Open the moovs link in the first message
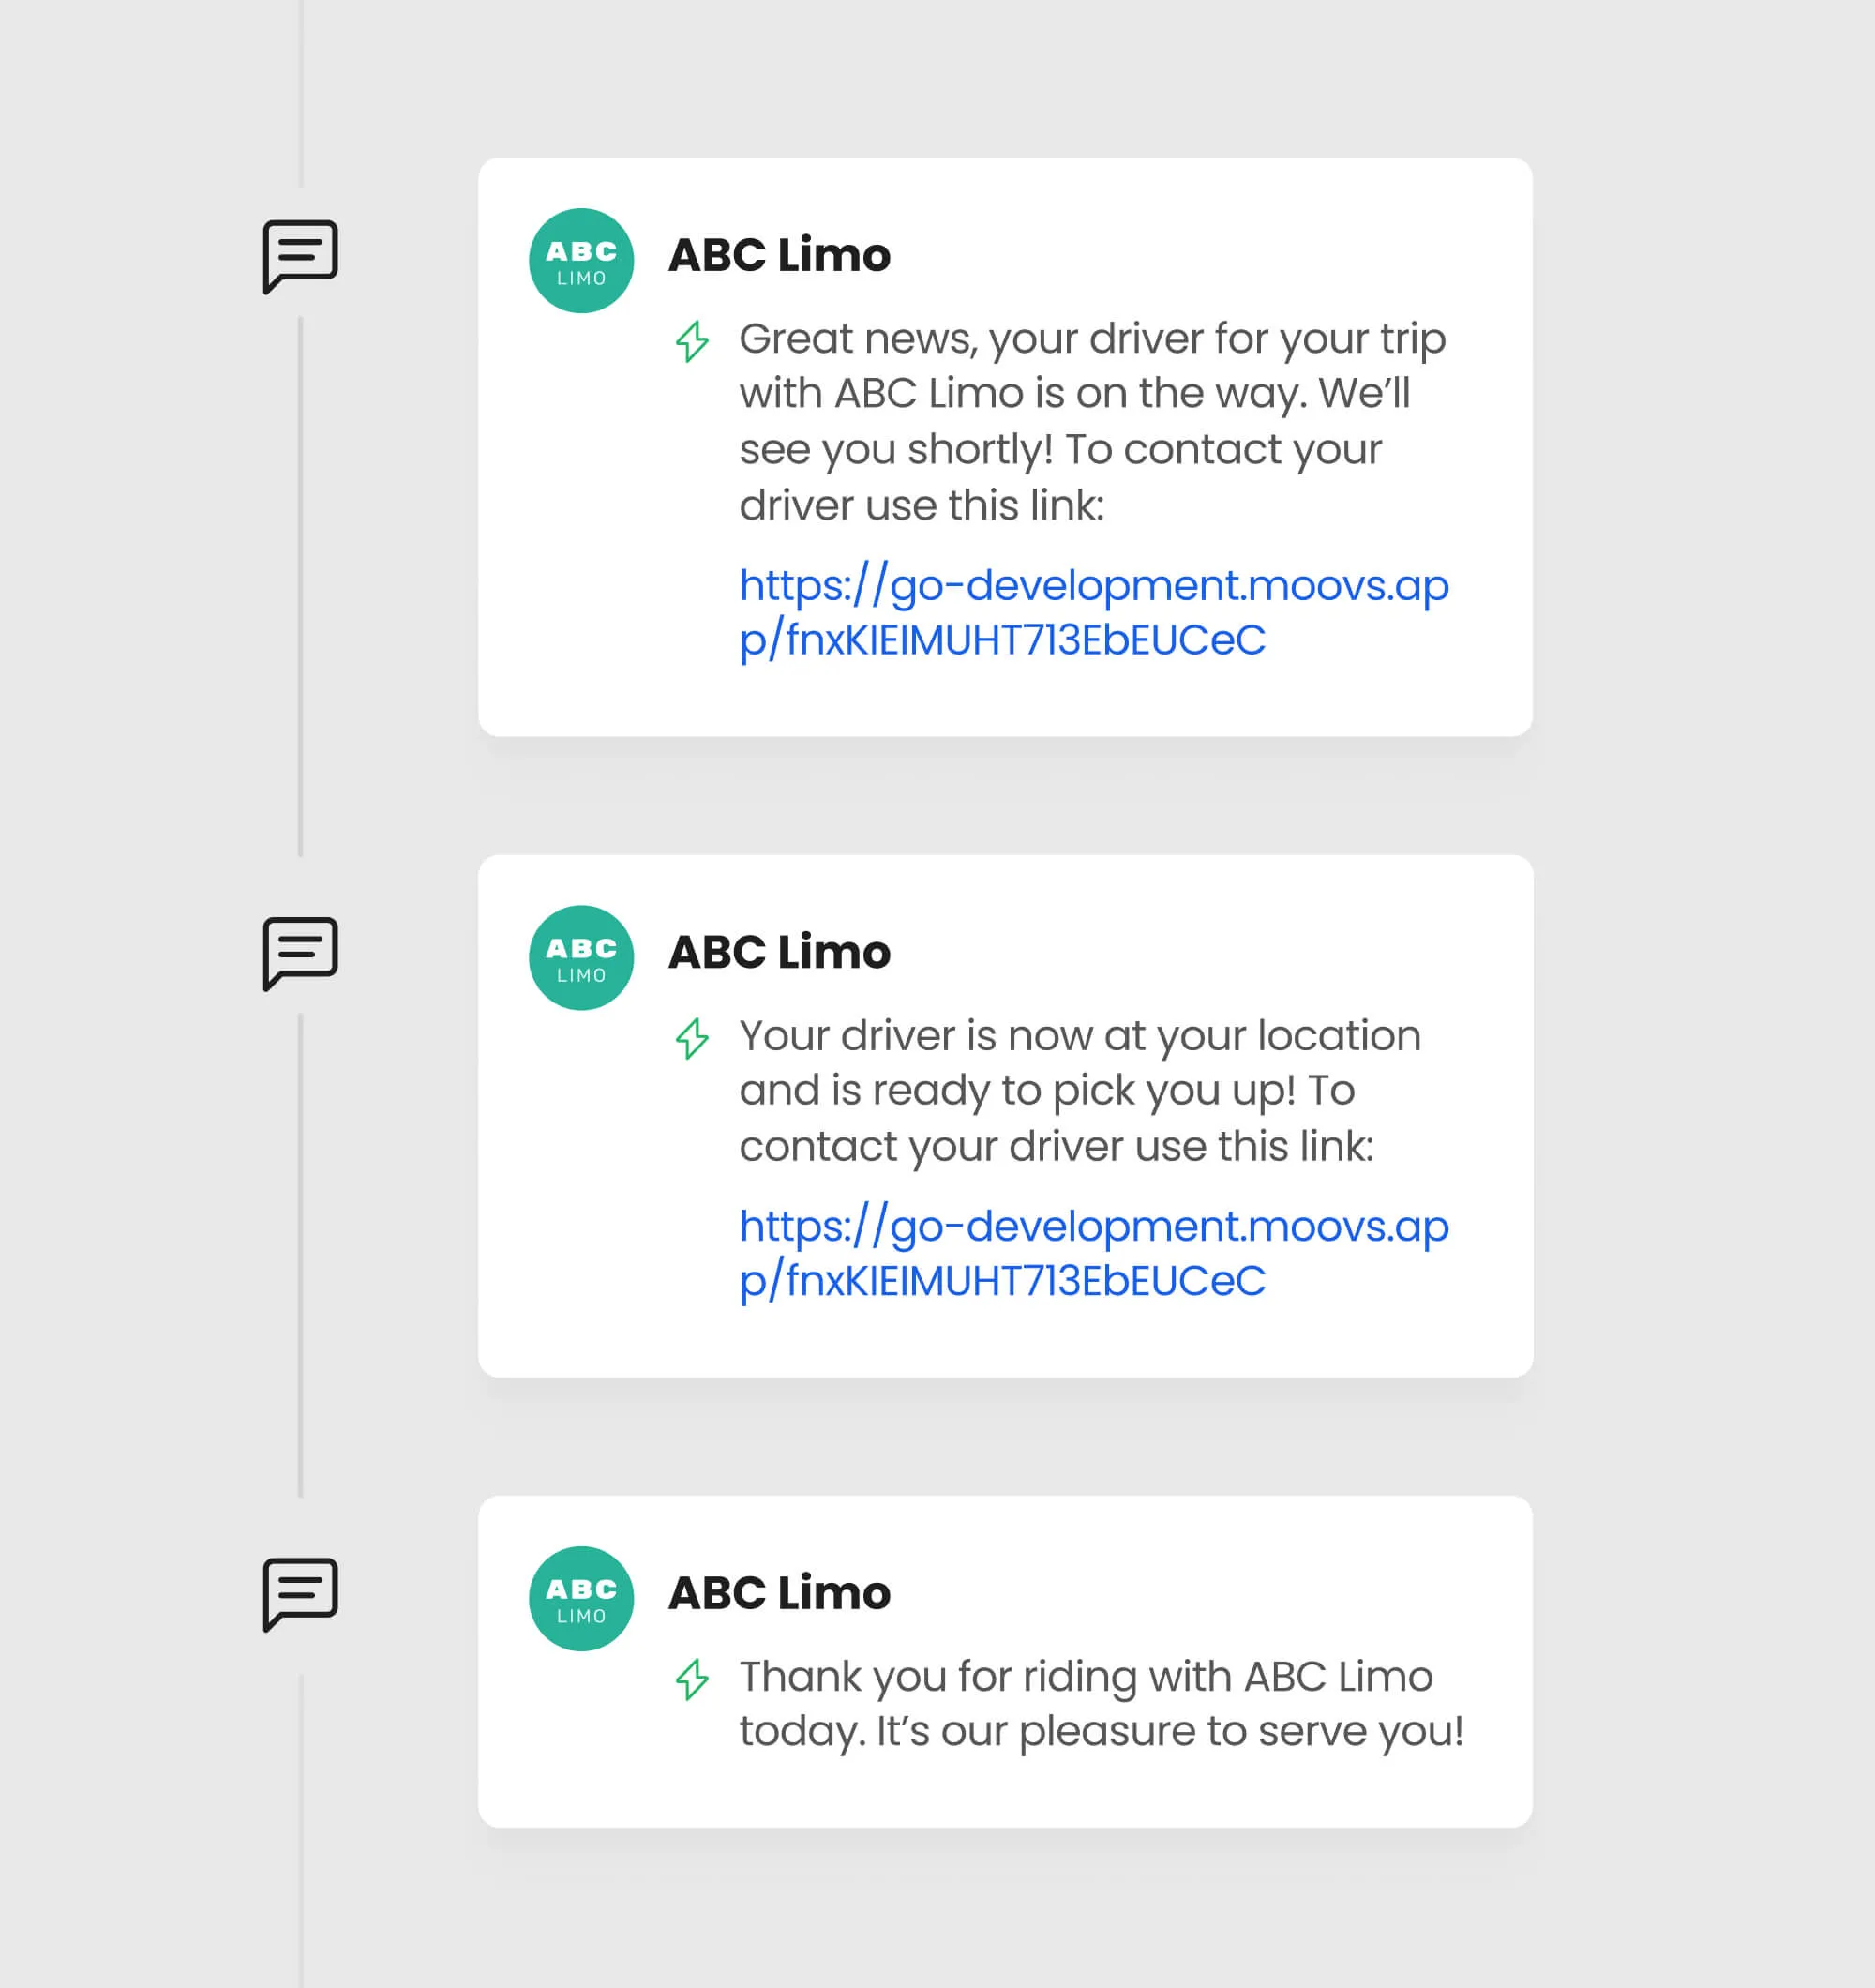This screenshot has width=1875, height=1988. tap(1094, 613)
